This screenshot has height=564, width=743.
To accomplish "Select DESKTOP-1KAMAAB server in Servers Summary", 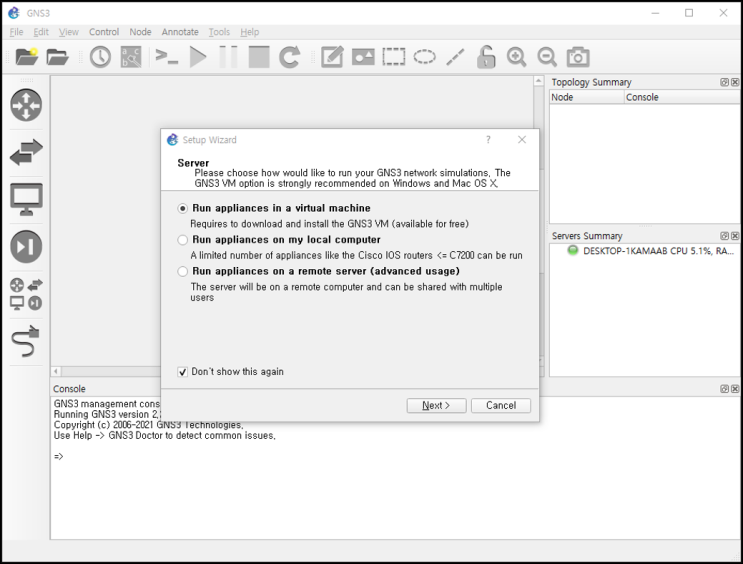I will click(650, 251).
